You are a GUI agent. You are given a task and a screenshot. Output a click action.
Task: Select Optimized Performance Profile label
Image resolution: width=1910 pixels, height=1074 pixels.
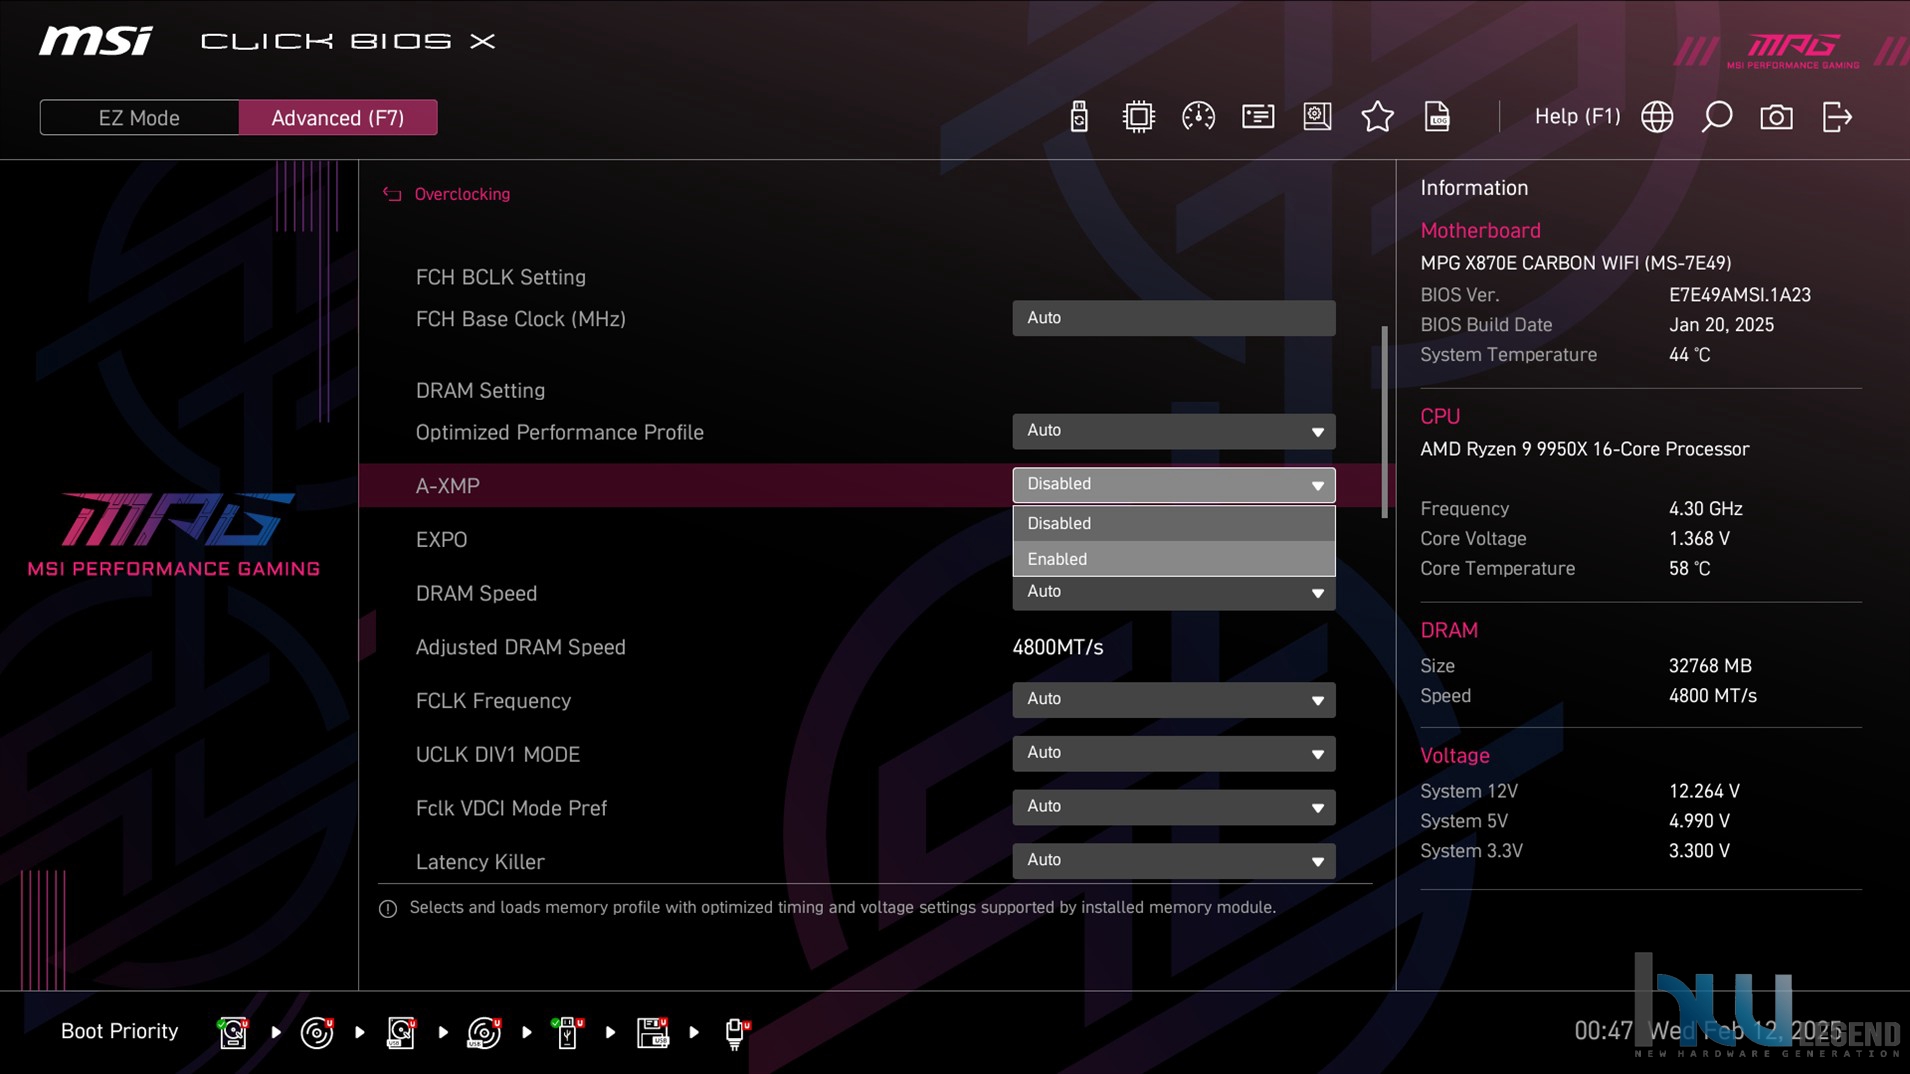coord(559,433)
